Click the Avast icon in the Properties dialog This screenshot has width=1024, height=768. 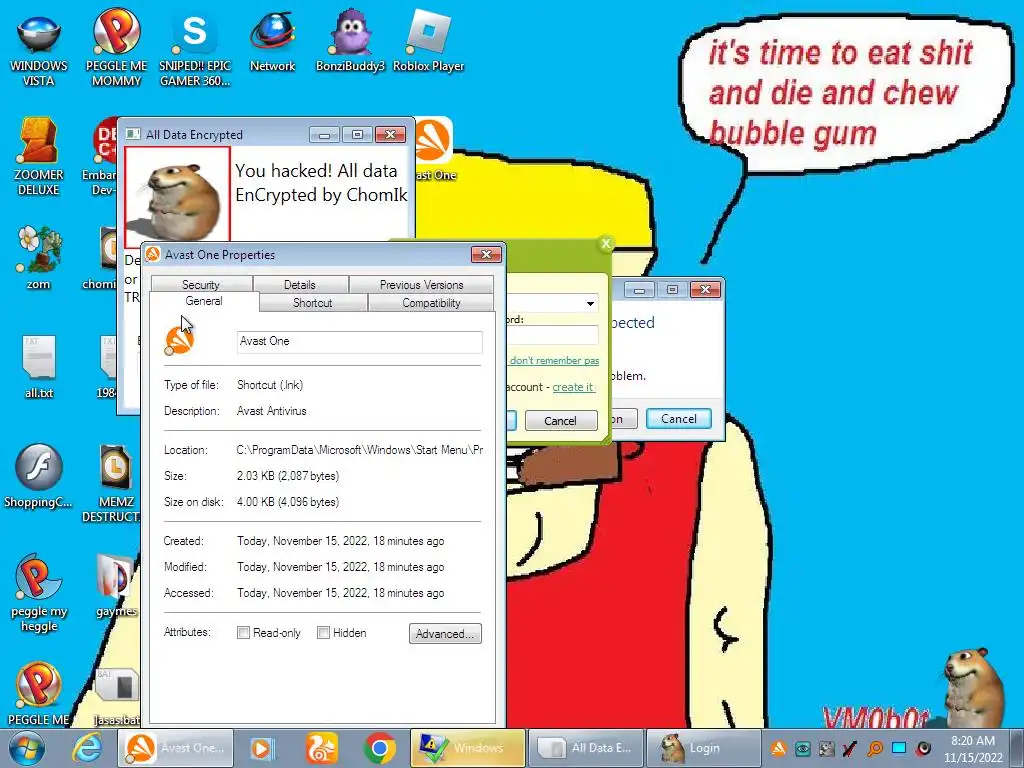pyautogui.click(x=180, y=340)
